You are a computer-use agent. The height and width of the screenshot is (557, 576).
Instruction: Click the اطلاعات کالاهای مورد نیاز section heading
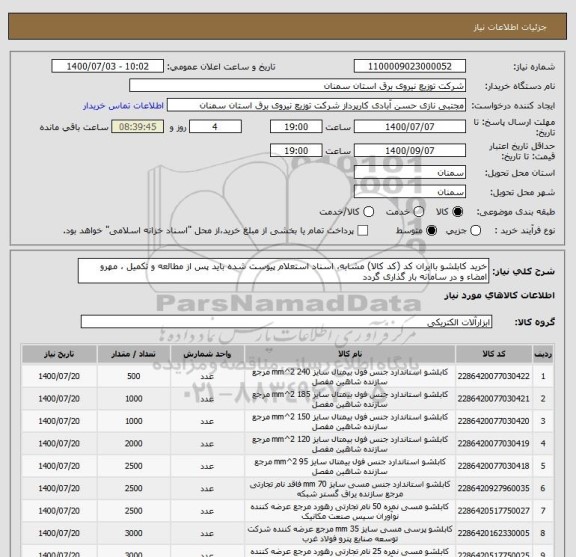pyautogui.click(x=500, y=295)
